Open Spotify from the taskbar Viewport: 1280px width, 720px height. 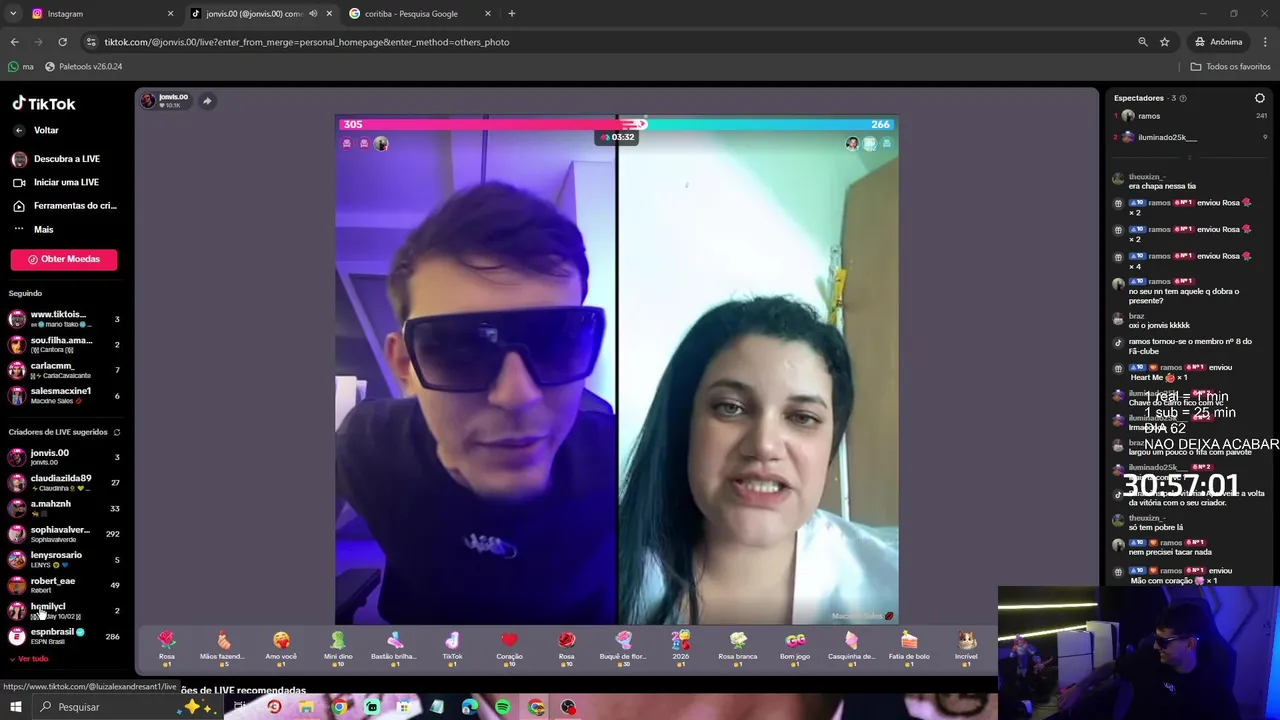502,707
